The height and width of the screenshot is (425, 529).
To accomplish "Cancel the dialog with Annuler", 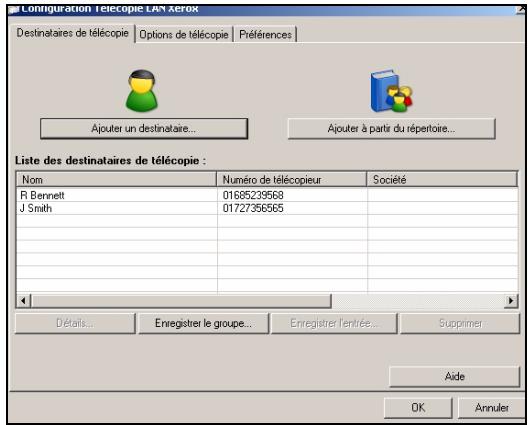I will click(x=492, y=407).
